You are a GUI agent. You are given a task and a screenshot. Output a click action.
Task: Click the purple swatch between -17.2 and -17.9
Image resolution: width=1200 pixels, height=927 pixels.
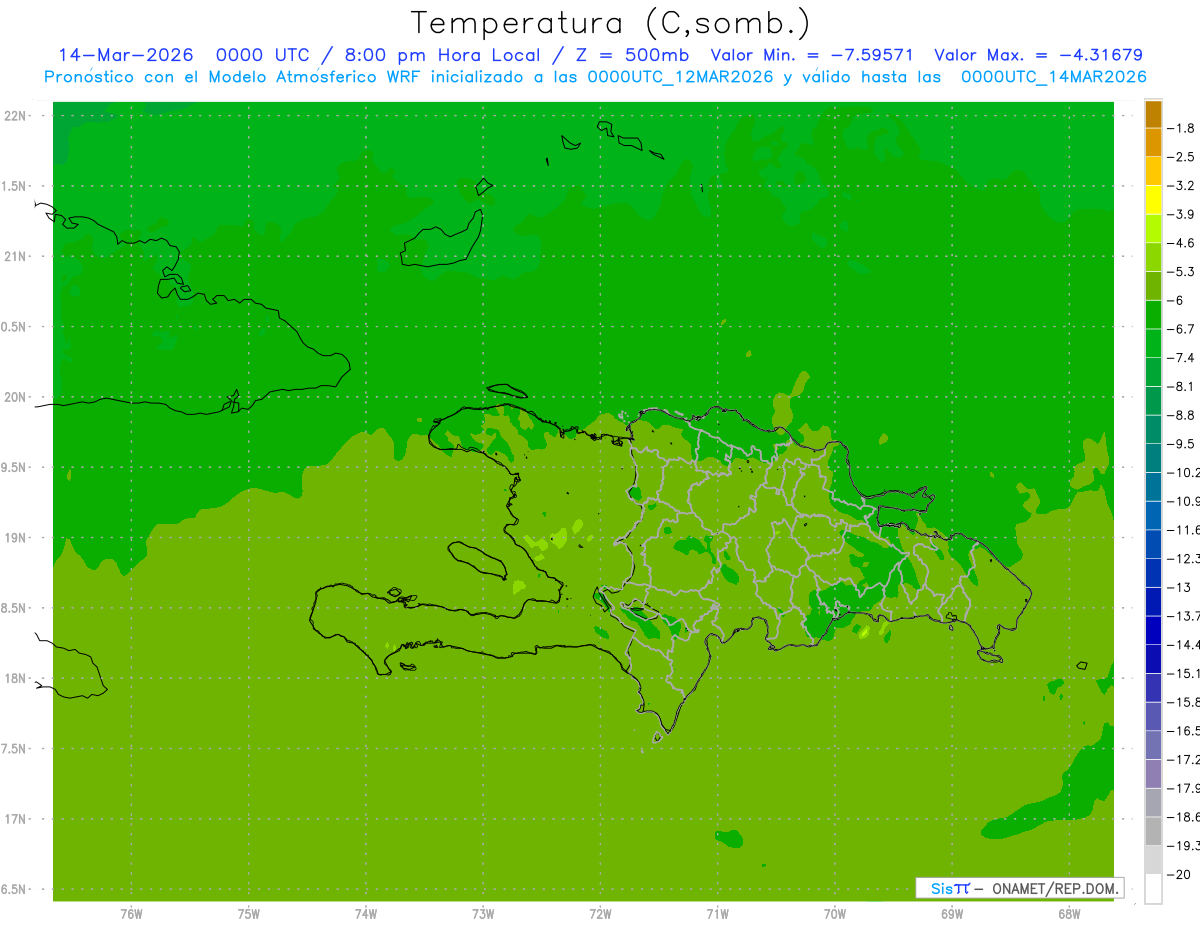1153,773
